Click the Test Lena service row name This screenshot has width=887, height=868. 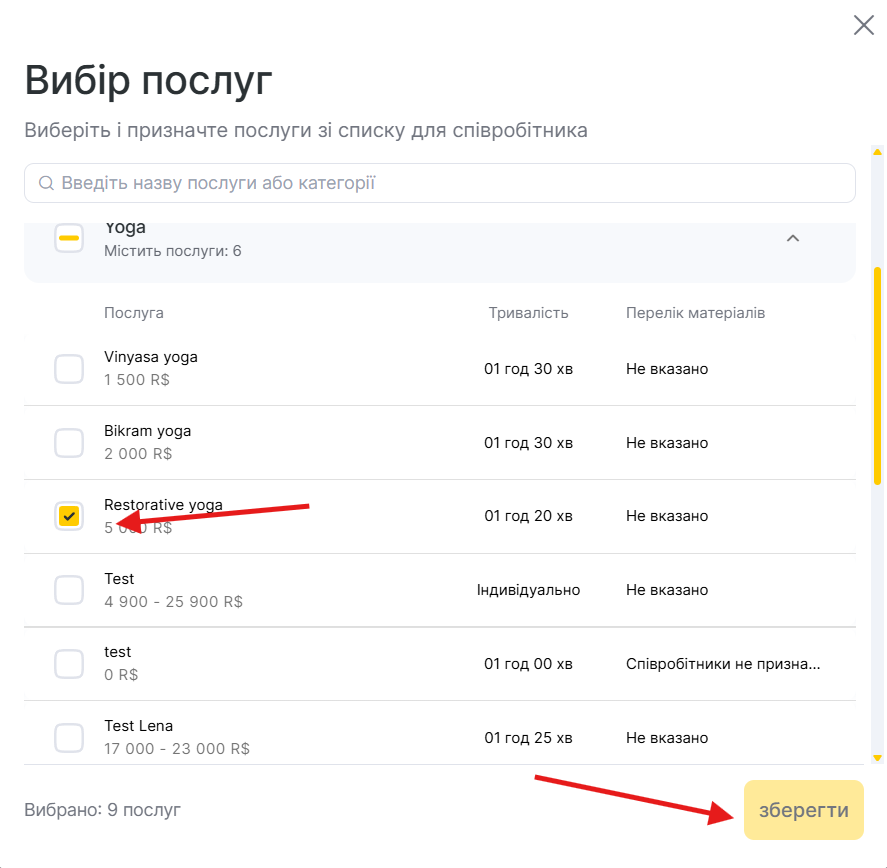pos(139,726)
